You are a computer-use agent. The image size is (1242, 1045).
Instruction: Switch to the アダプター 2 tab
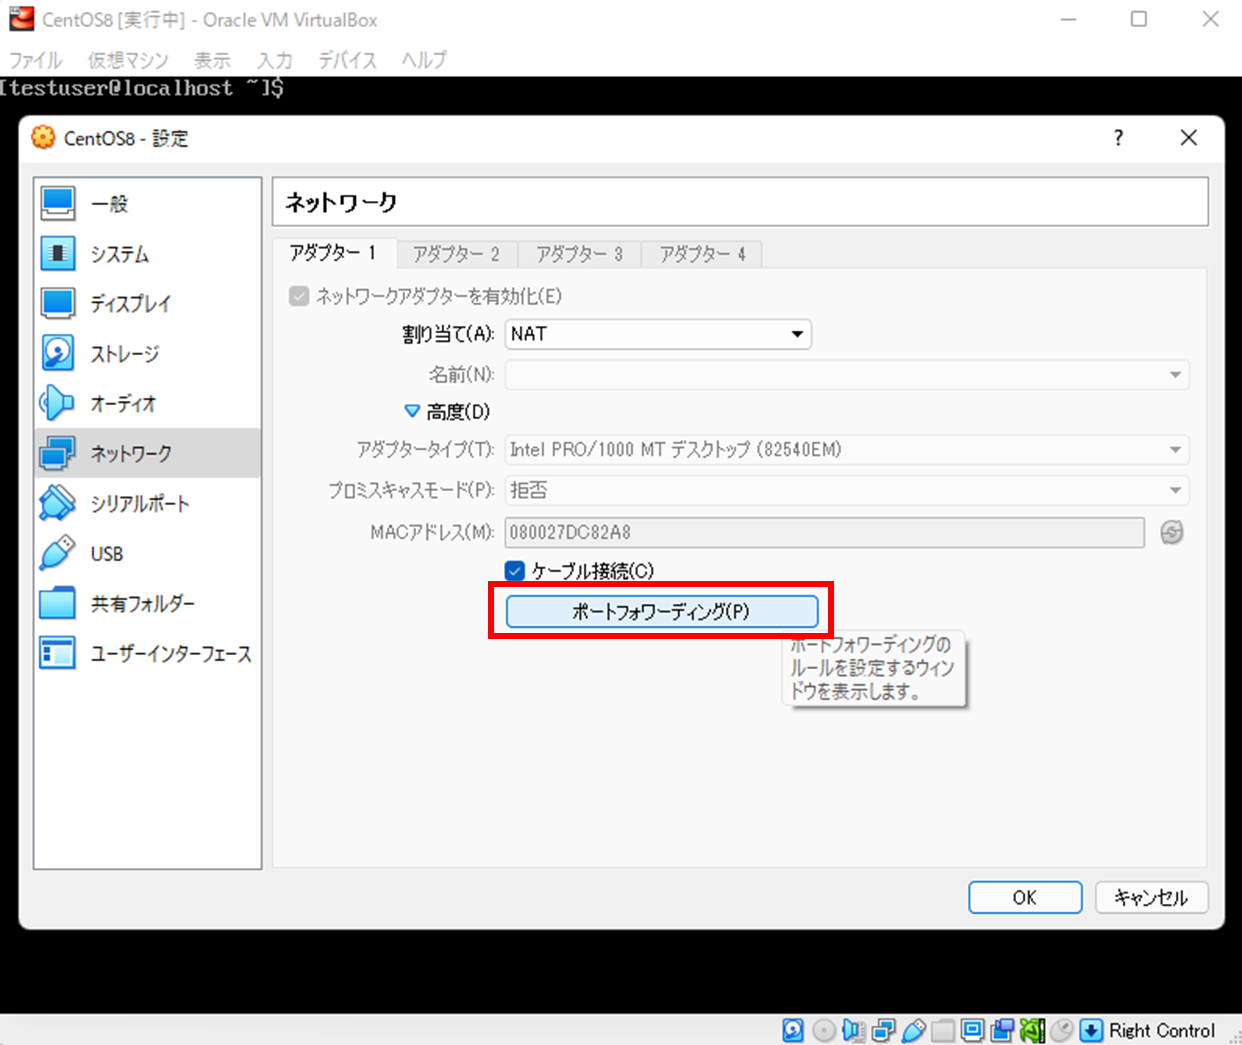(456, 254)
